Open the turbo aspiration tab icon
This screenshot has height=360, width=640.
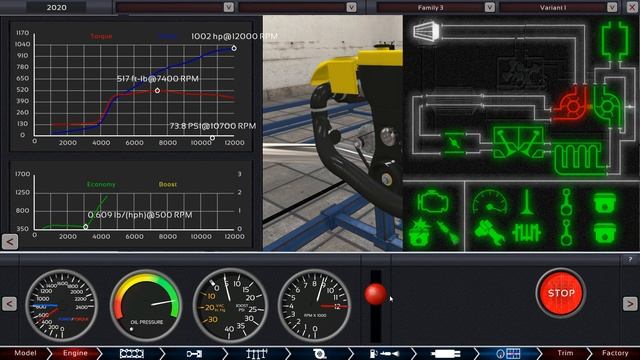point(320,353)
